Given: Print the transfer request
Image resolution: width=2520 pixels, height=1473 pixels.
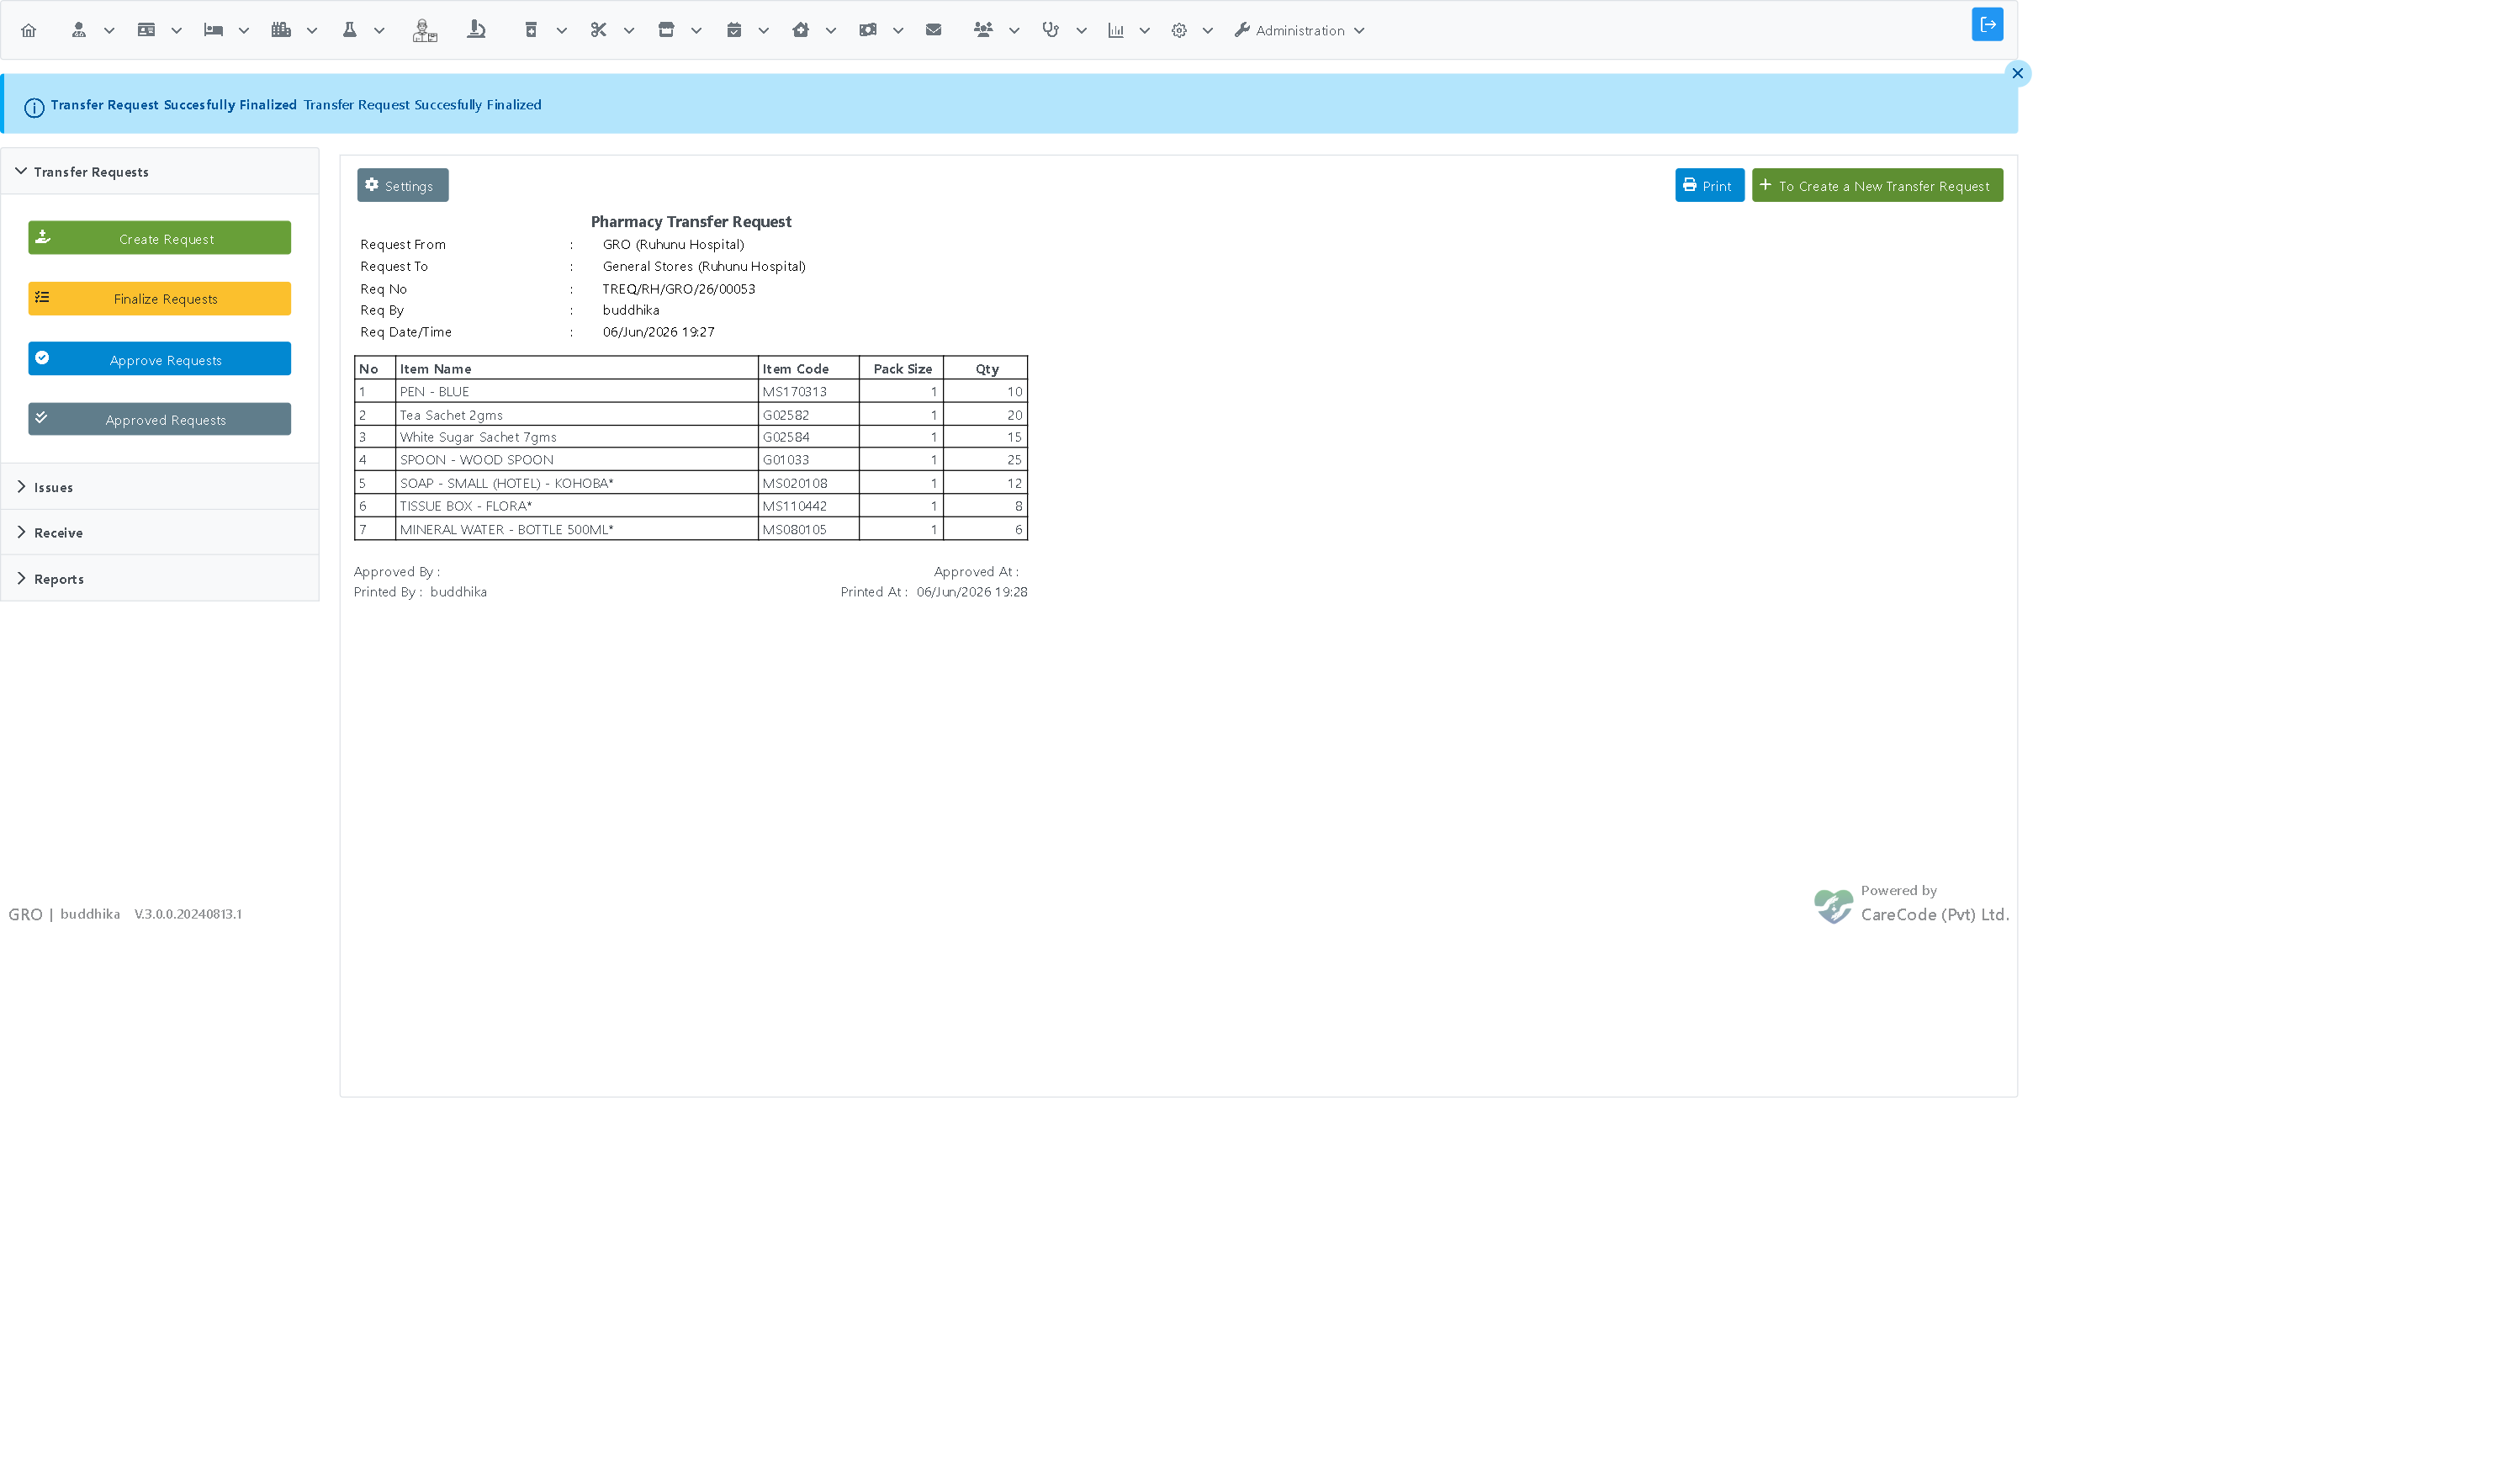Looking at the screenshot, I should 1709,185.
